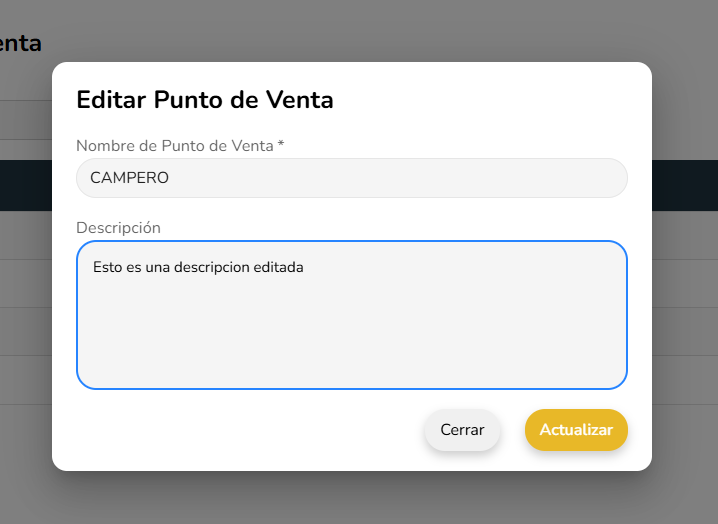
Task: Place cursor on the word "editada"
Action: pos(279,267)
